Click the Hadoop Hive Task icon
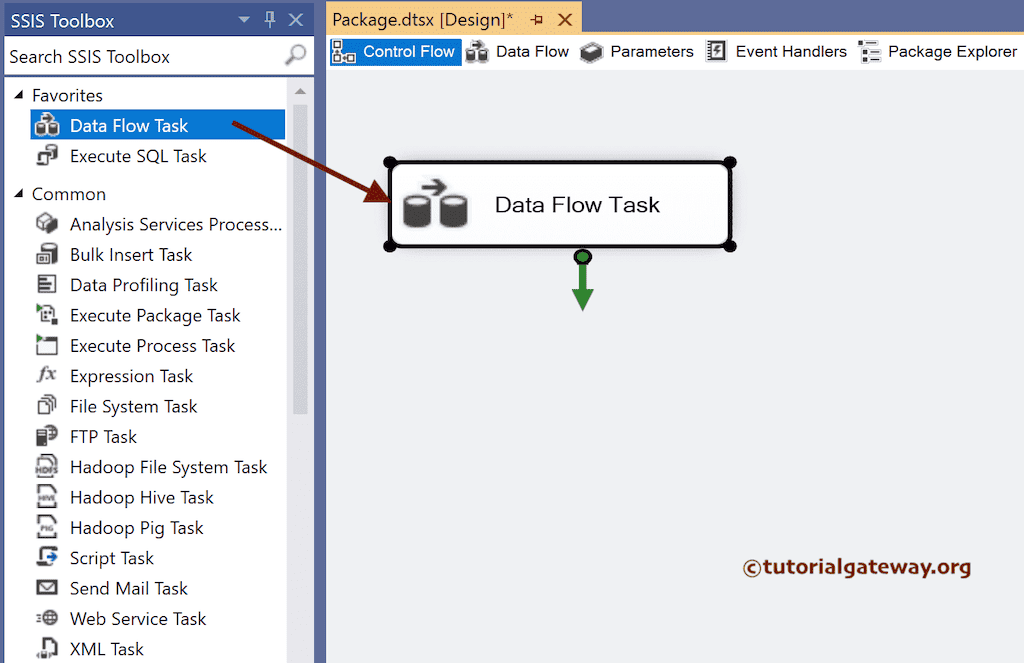The image size is (1024, 663). (x=49, y=497)
